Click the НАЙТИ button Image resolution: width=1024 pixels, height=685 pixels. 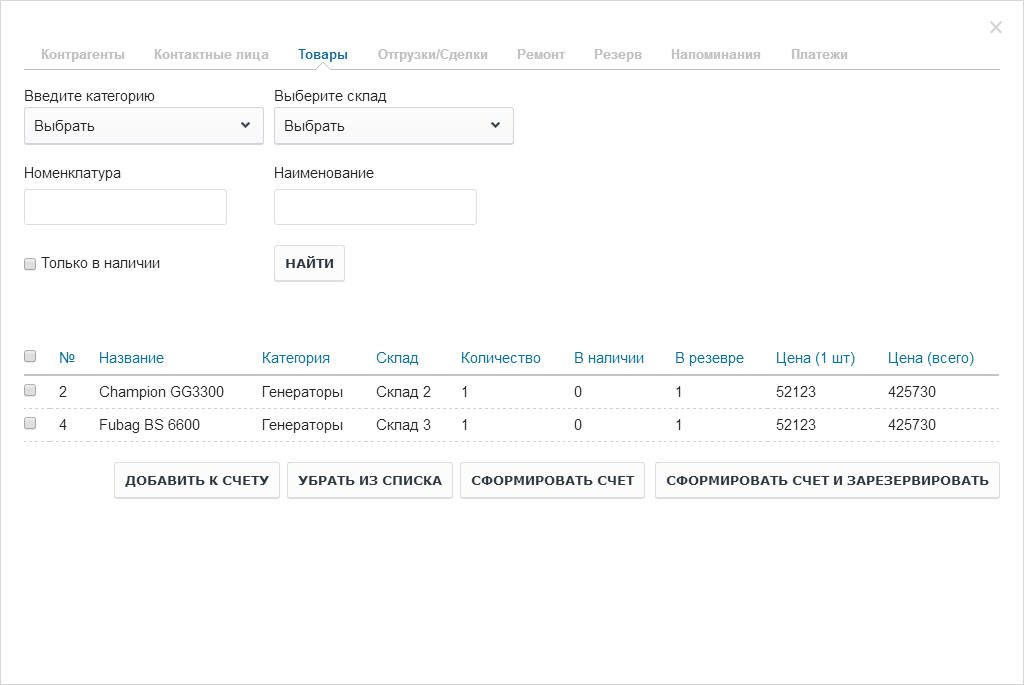[x=310, y=263]
